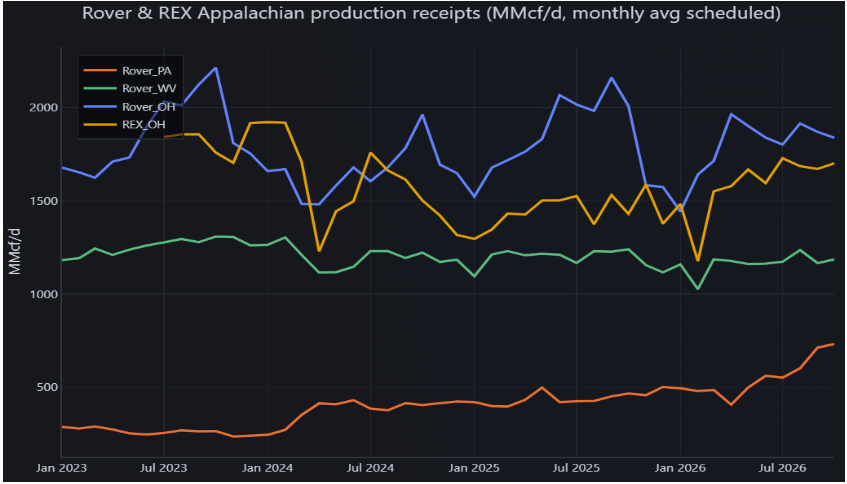Click the Jan 2025 x-axis label

tap(474, 467)
